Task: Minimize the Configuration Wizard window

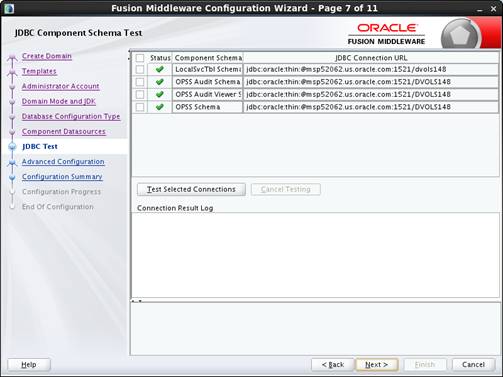Action: click(x=480, y=9)
